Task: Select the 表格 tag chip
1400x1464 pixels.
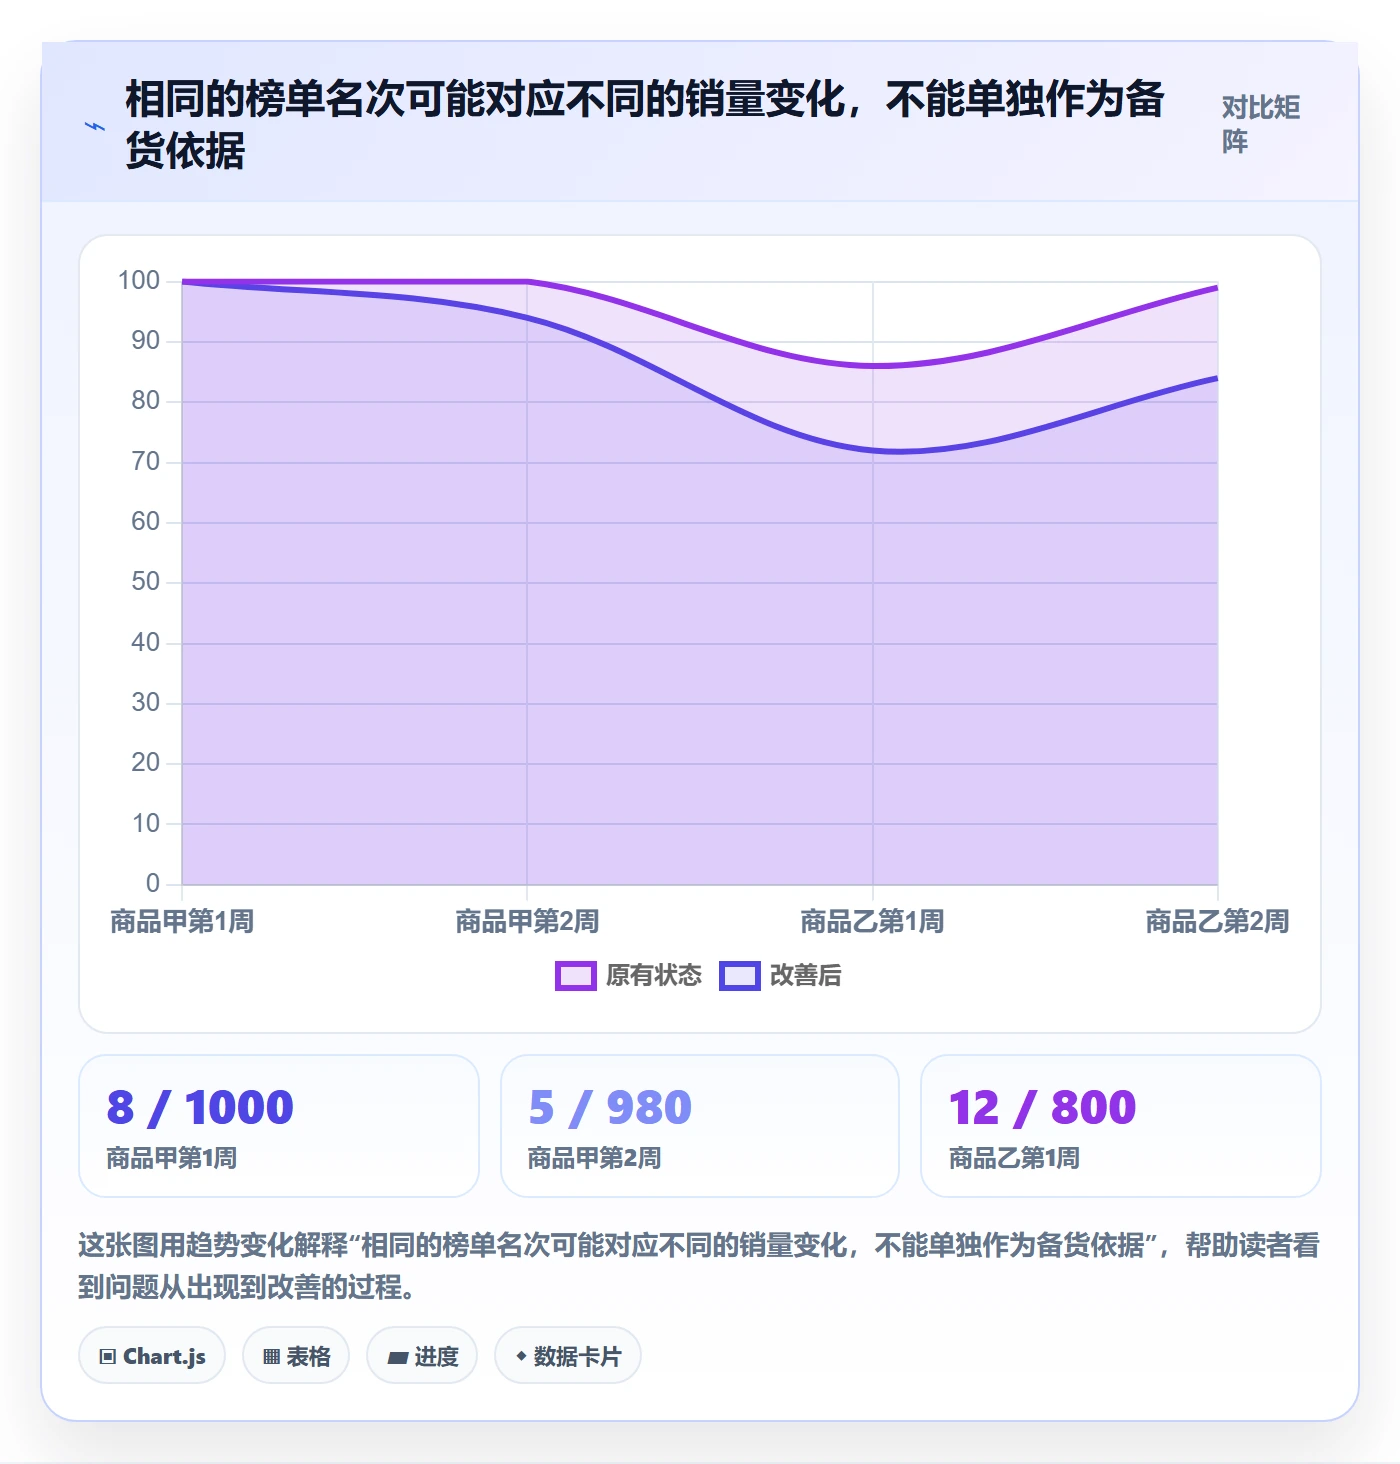Action: [296, 1356]
